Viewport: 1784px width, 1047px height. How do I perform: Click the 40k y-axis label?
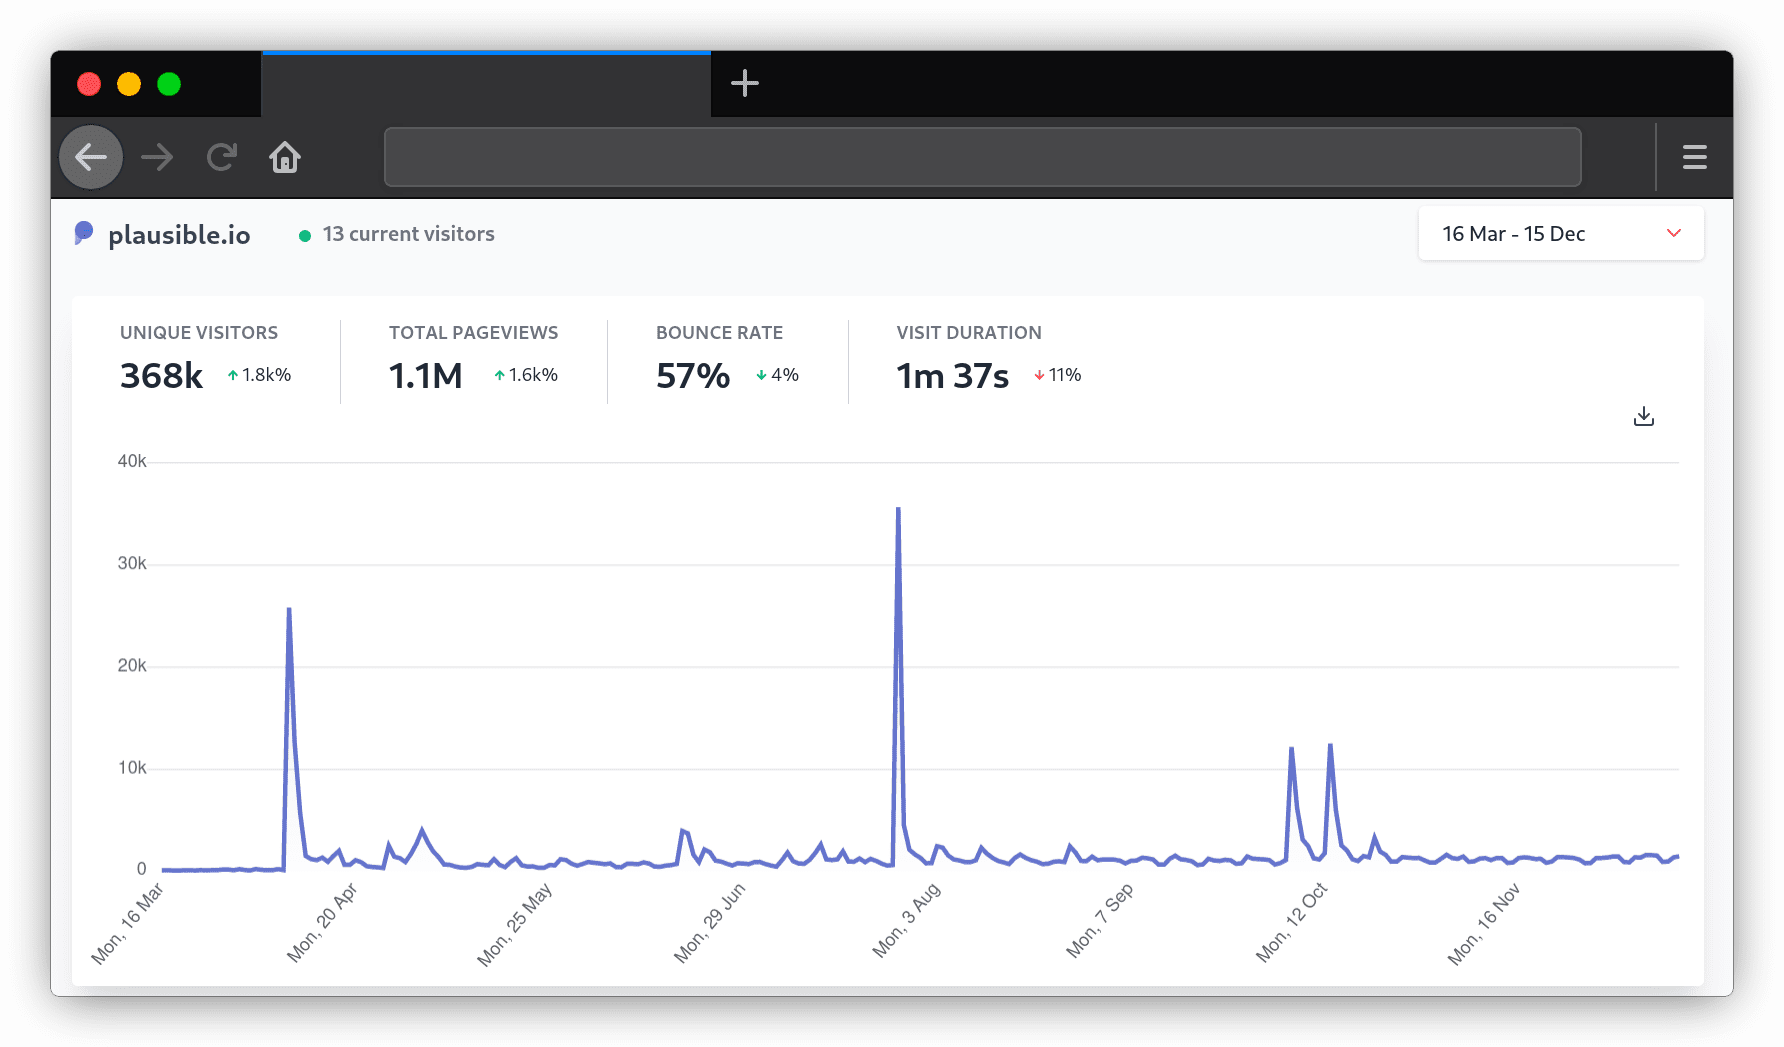(x=132, y=461)
